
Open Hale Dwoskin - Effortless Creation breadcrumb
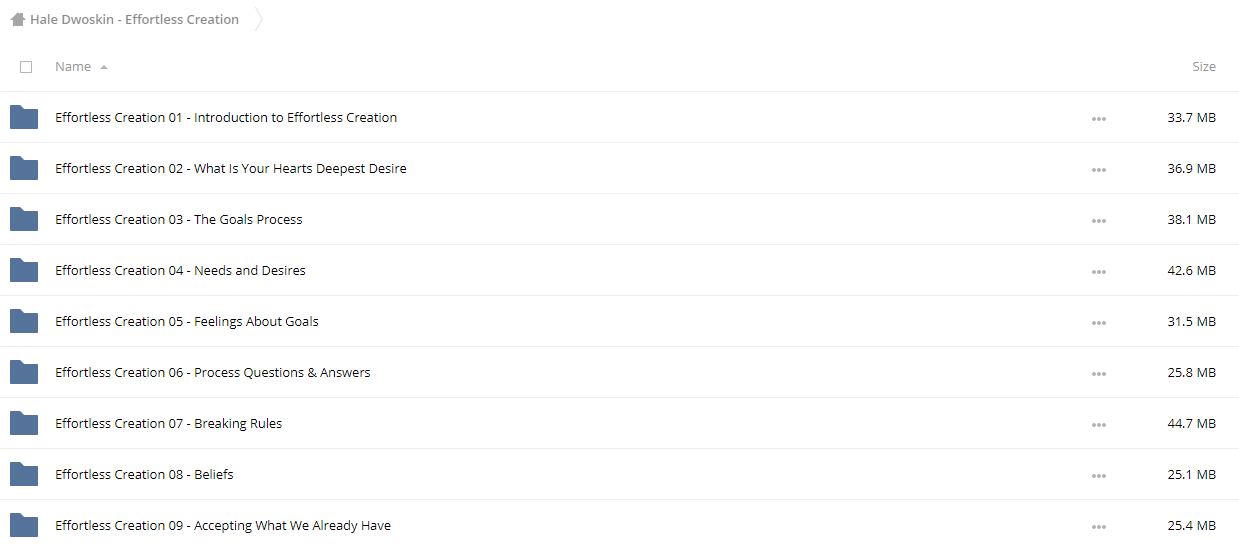click(134, 19)
